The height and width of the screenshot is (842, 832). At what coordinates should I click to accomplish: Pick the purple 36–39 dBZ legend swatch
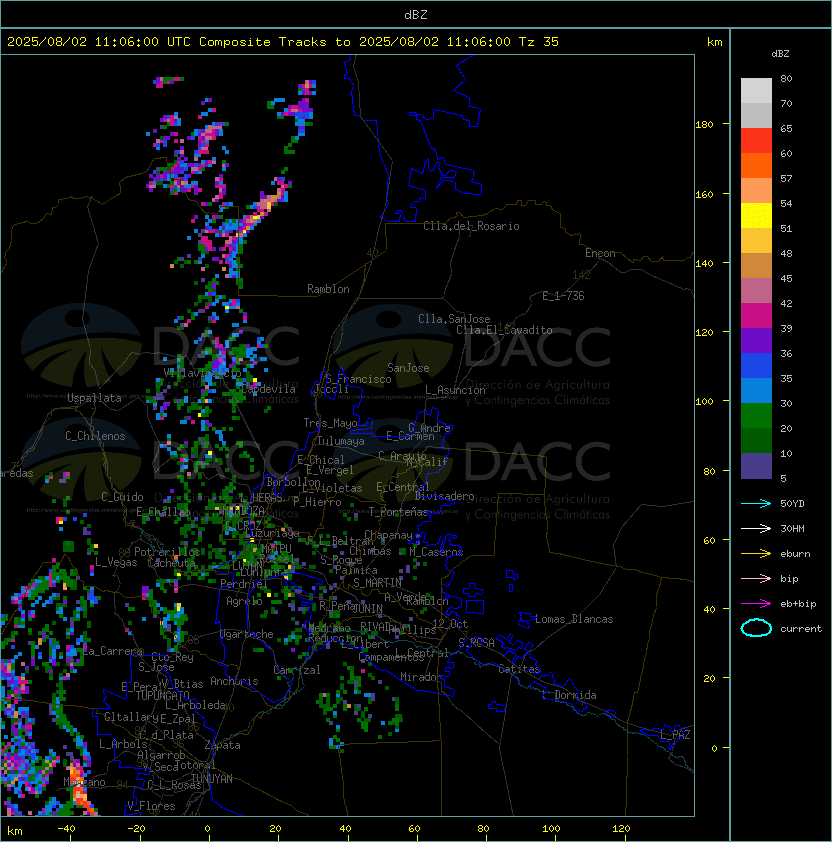click(756, 340)
